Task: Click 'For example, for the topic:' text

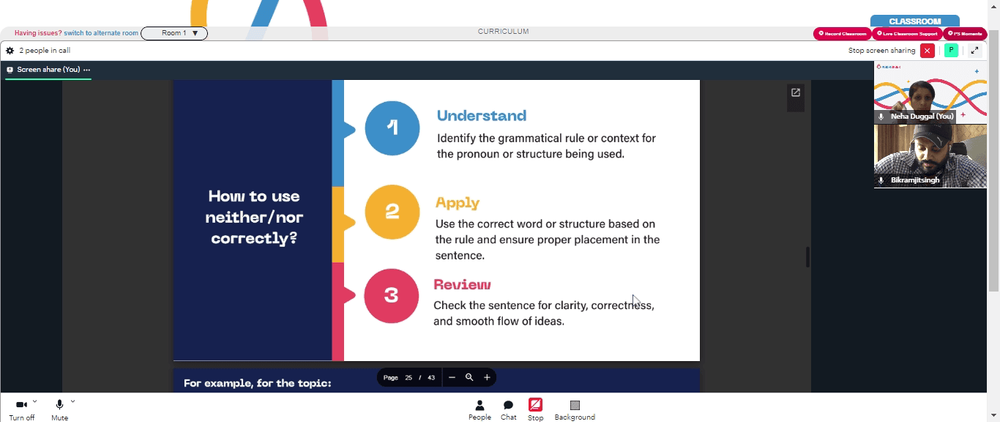Action: (258, 383)
